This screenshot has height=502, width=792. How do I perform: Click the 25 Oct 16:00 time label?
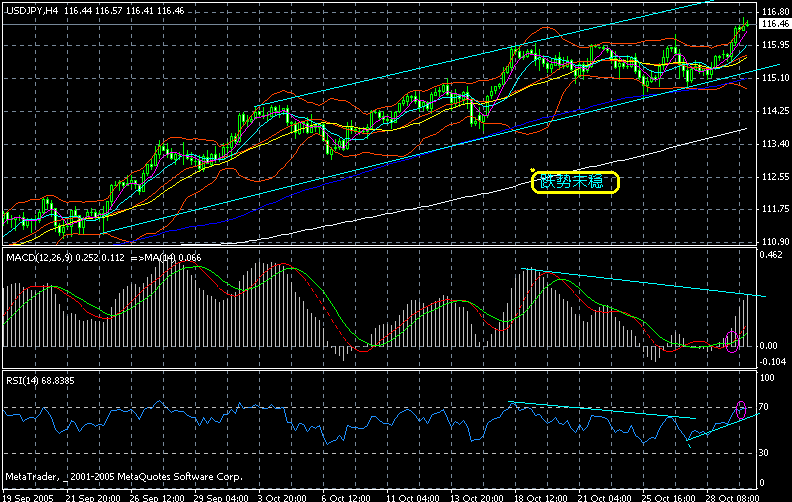tap(669, 498)
